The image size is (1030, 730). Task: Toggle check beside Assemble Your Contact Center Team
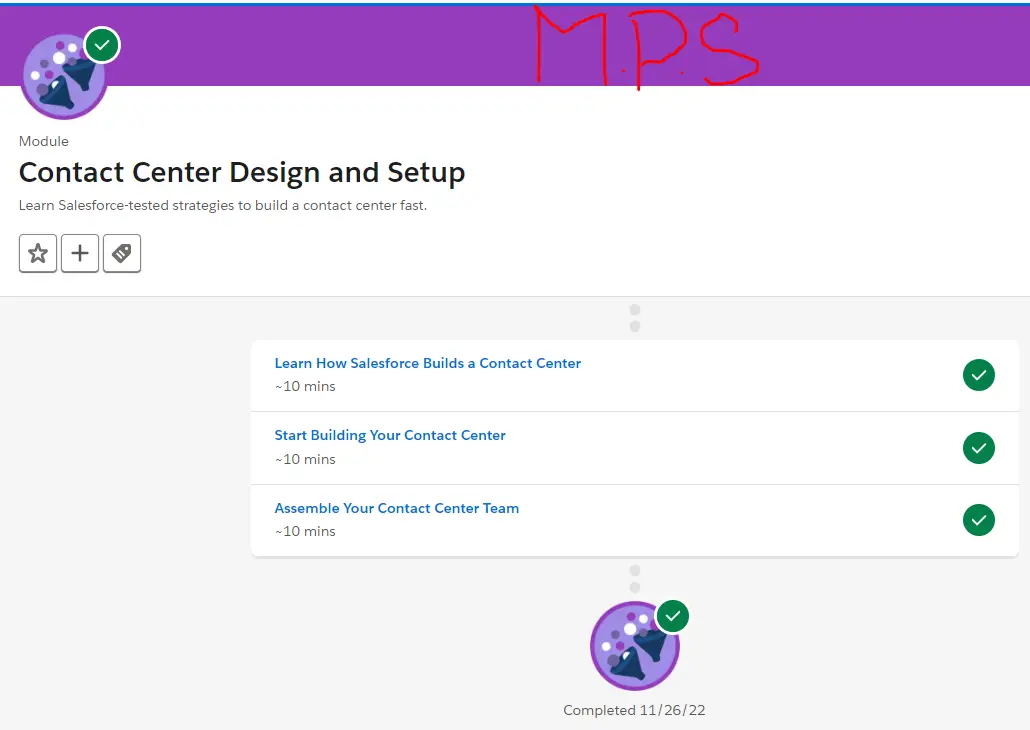pyautogui.click(x=978, y=520)
